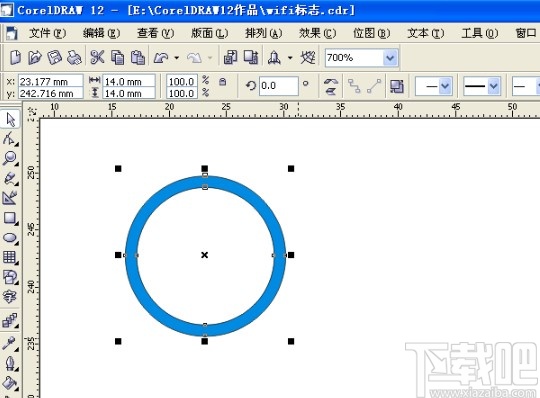This screenshot has height=398, width=540.
Task: Click the Application launcher icon
Action: (x=274, y=57)
